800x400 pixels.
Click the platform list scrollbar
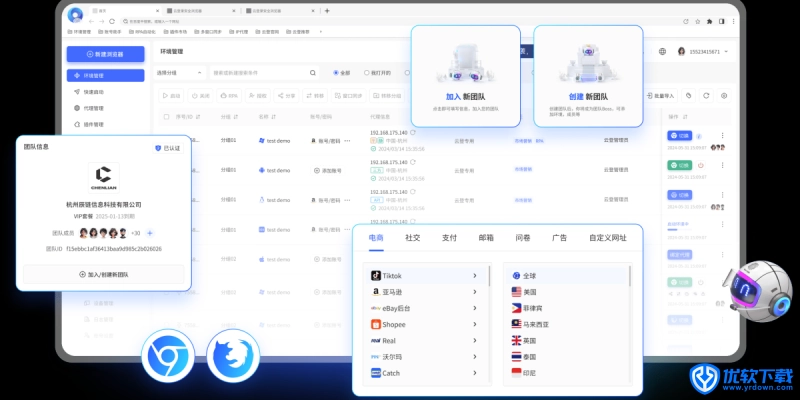(x=489, y=276)
